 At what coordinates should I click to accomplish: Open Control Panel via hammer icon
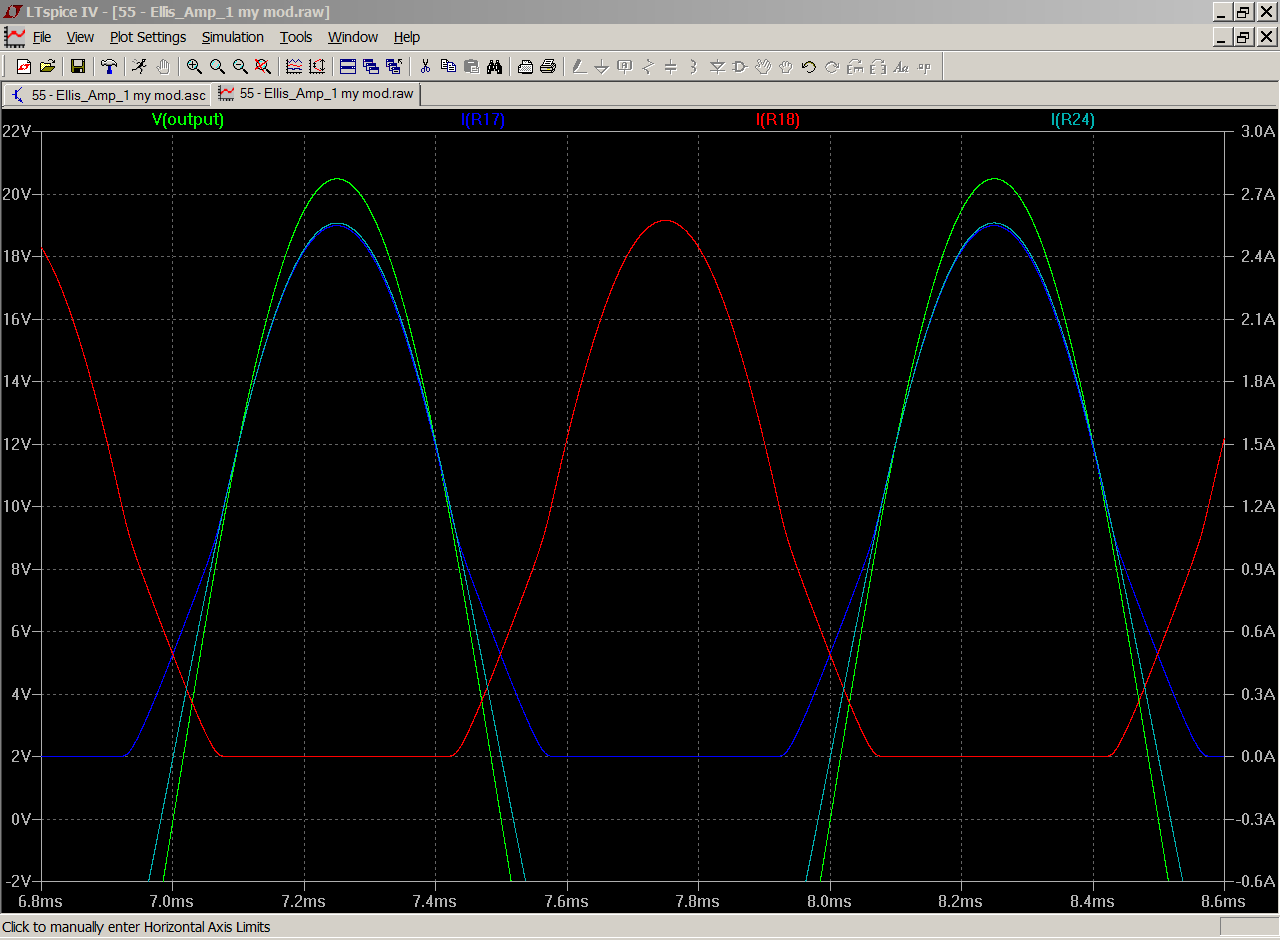109,66
